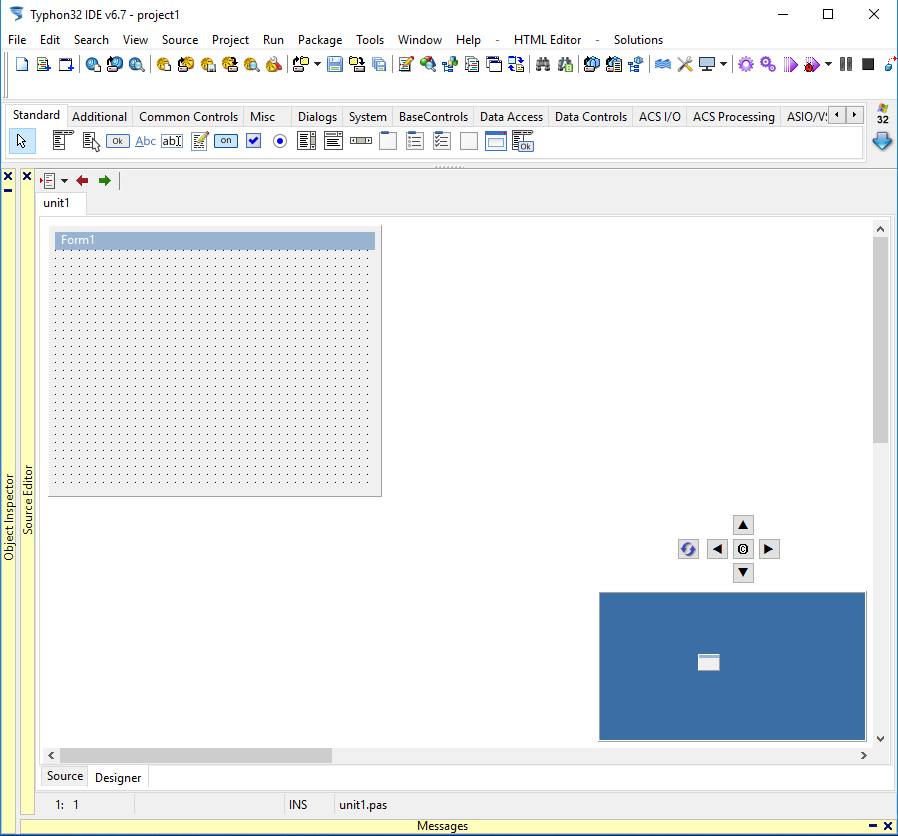
Task: Select the TLabel 'Abc' component
Action: [x=145, y=141]
